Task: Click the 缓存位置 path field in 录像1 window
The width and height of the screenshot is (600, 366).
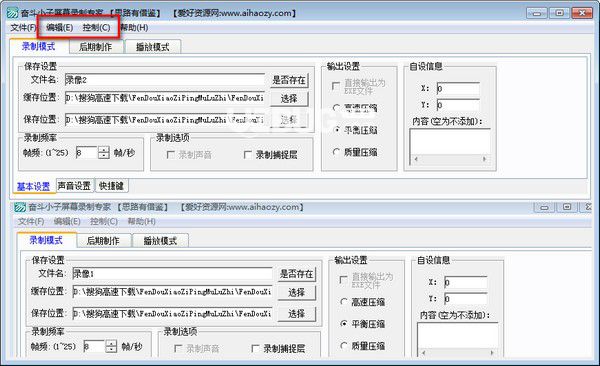Action: [x=172, y=292]
